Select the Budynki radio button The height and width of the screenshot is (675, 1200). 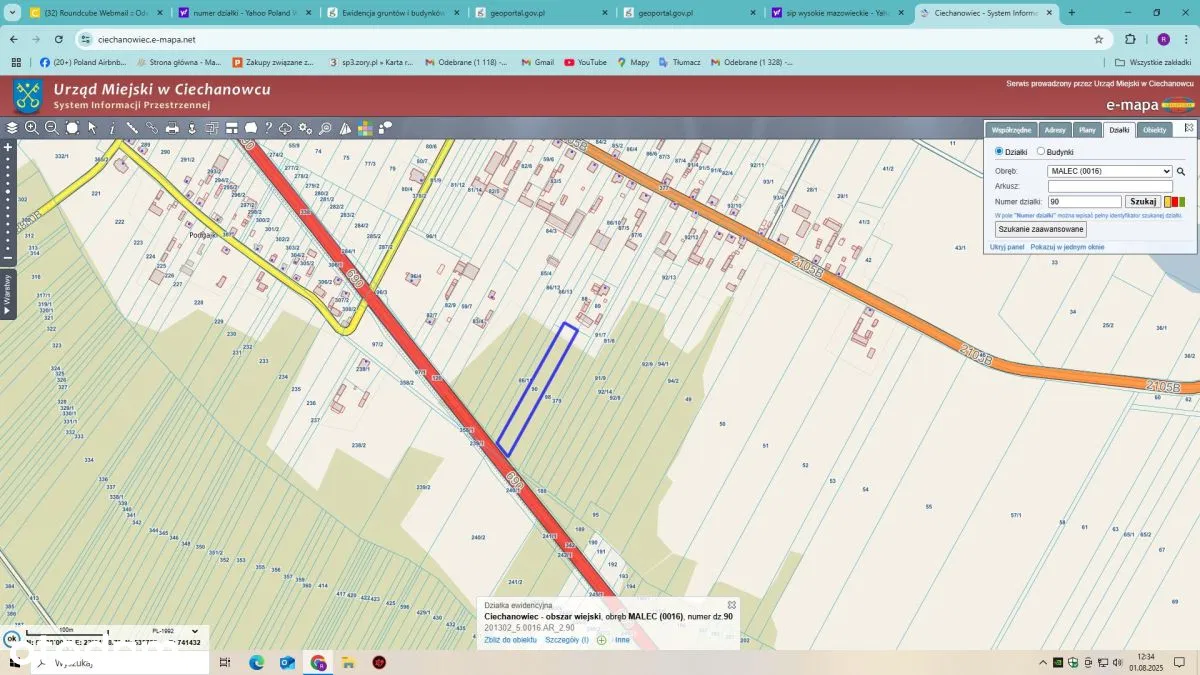point(1041,152)
